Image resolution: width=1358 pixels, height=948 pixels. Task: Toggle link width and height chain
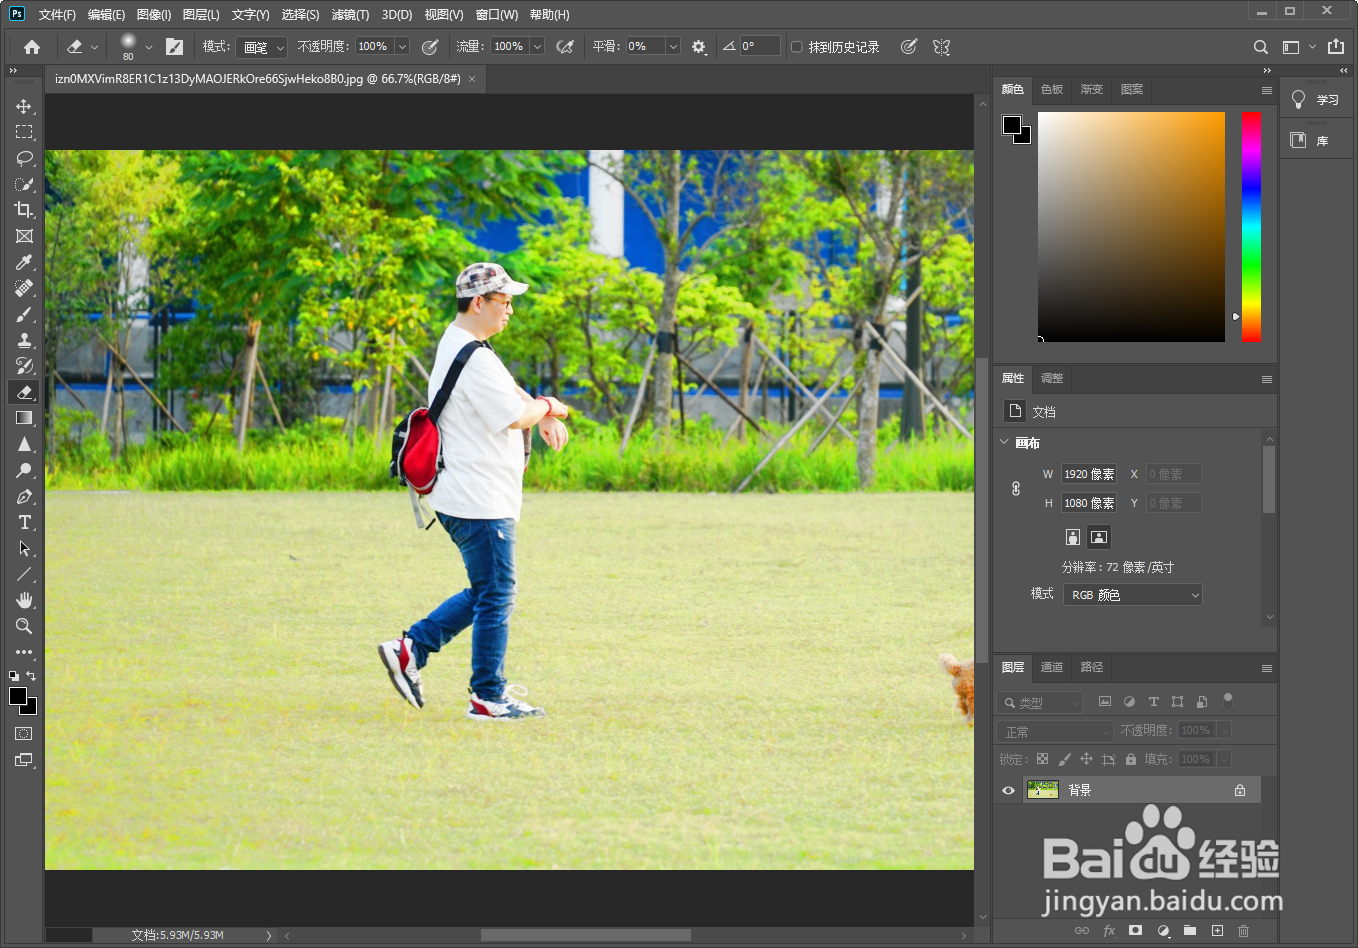1016,488
